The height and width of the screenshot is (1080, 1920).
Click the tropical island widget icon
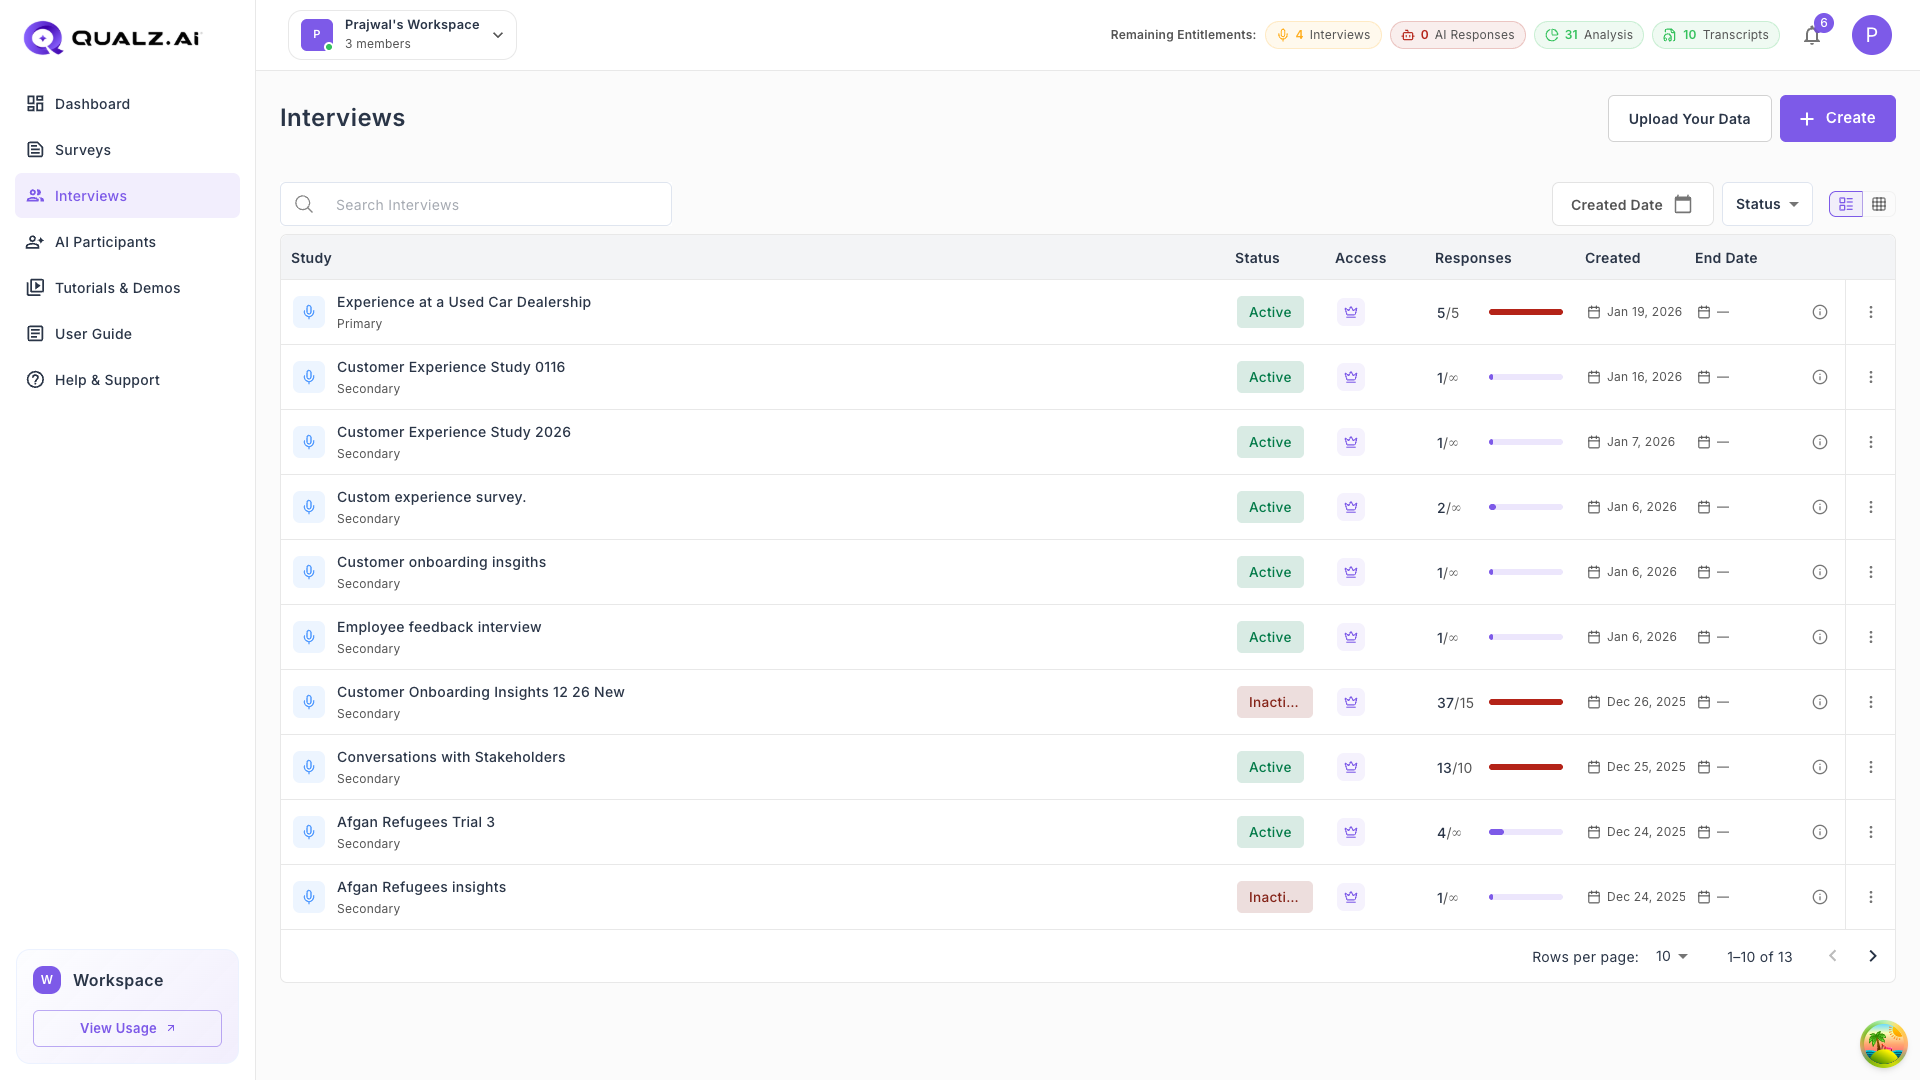tap(1882, 1043)
